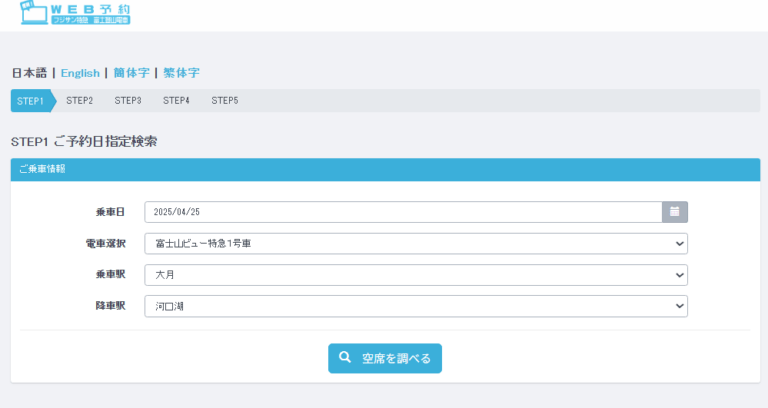Switch language to English
This screenshot has height=408, width=768.
click(x=80, y=73)
